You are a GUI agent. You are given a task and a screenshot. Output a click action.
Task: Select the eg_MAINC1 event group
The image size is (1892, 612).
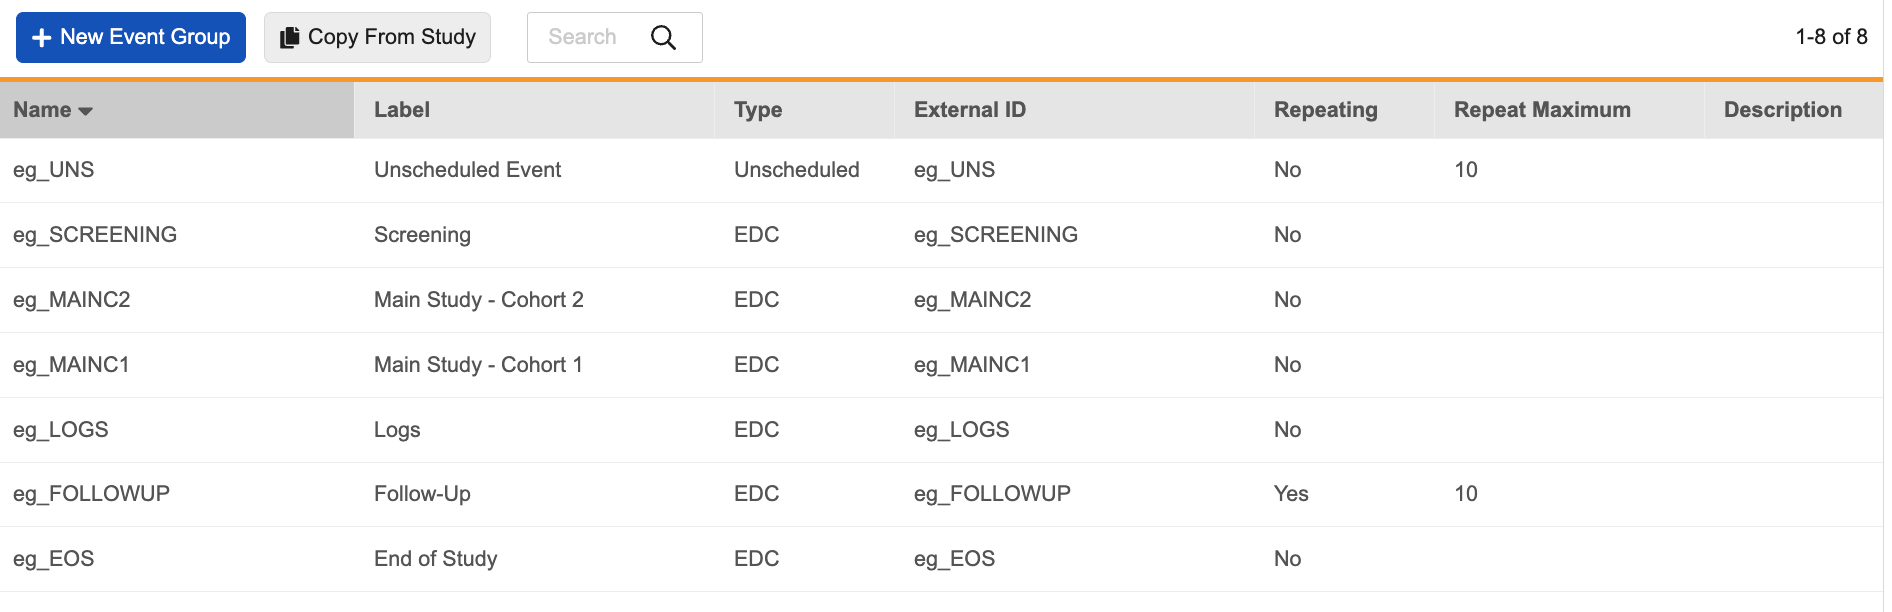(72, 365)
